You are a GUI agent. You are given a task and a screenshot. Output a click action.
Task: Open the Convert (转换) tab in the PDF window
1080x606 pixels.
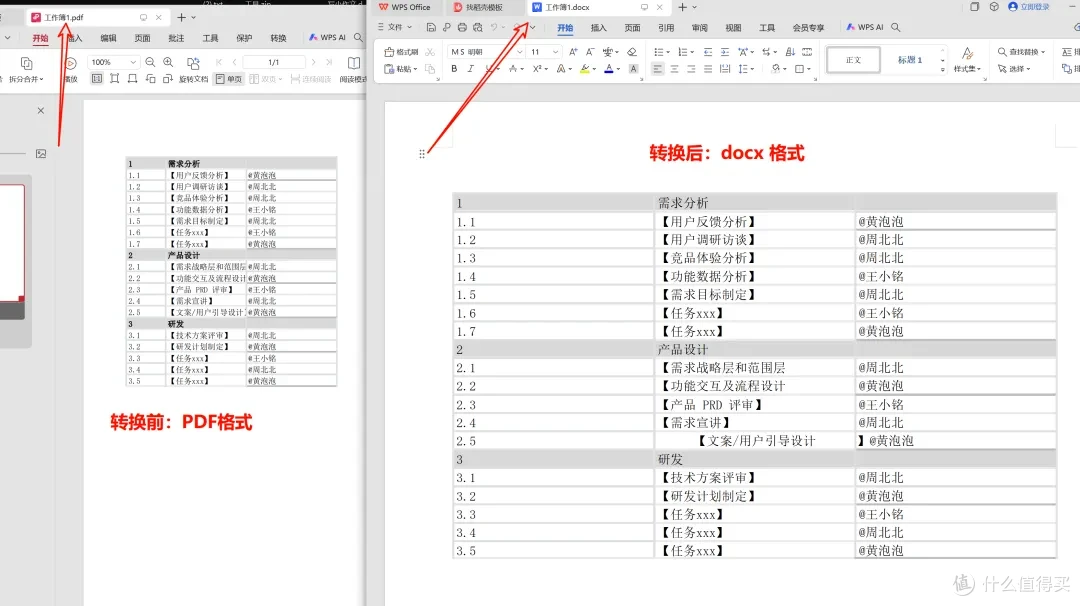click(x=278, y=39)
